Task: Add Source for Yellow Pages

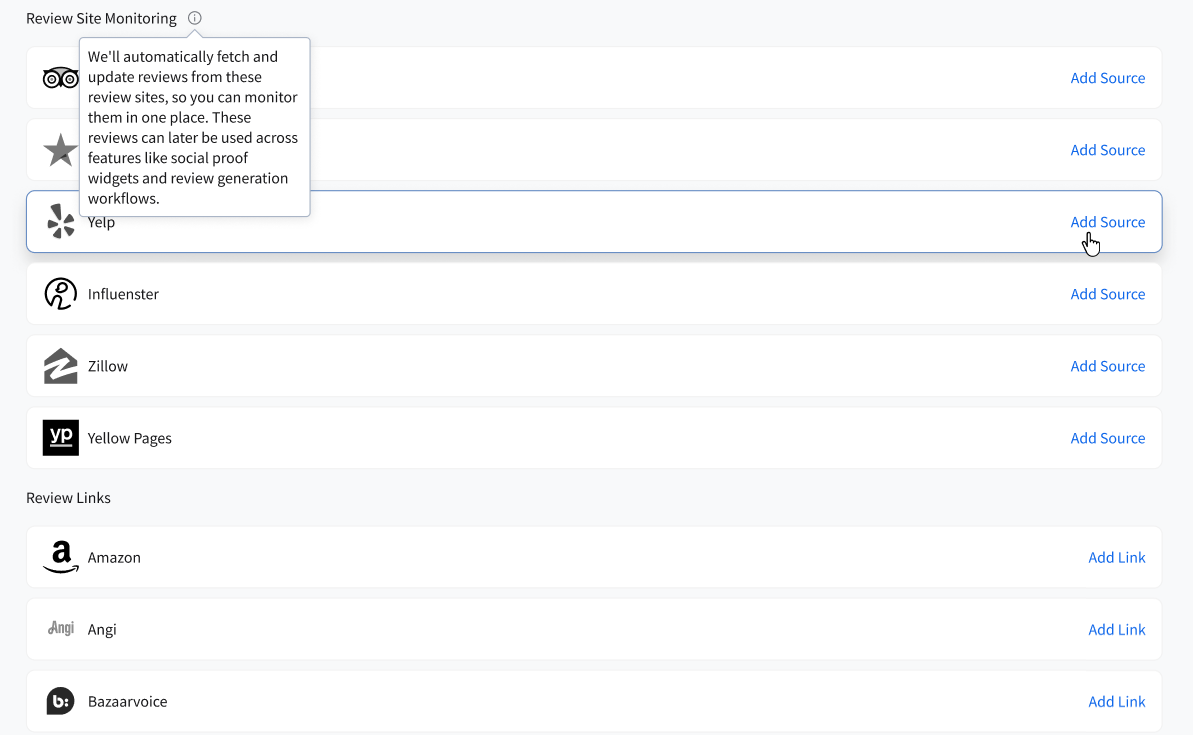Action: pyautogui.click(x=1107, y=438)
